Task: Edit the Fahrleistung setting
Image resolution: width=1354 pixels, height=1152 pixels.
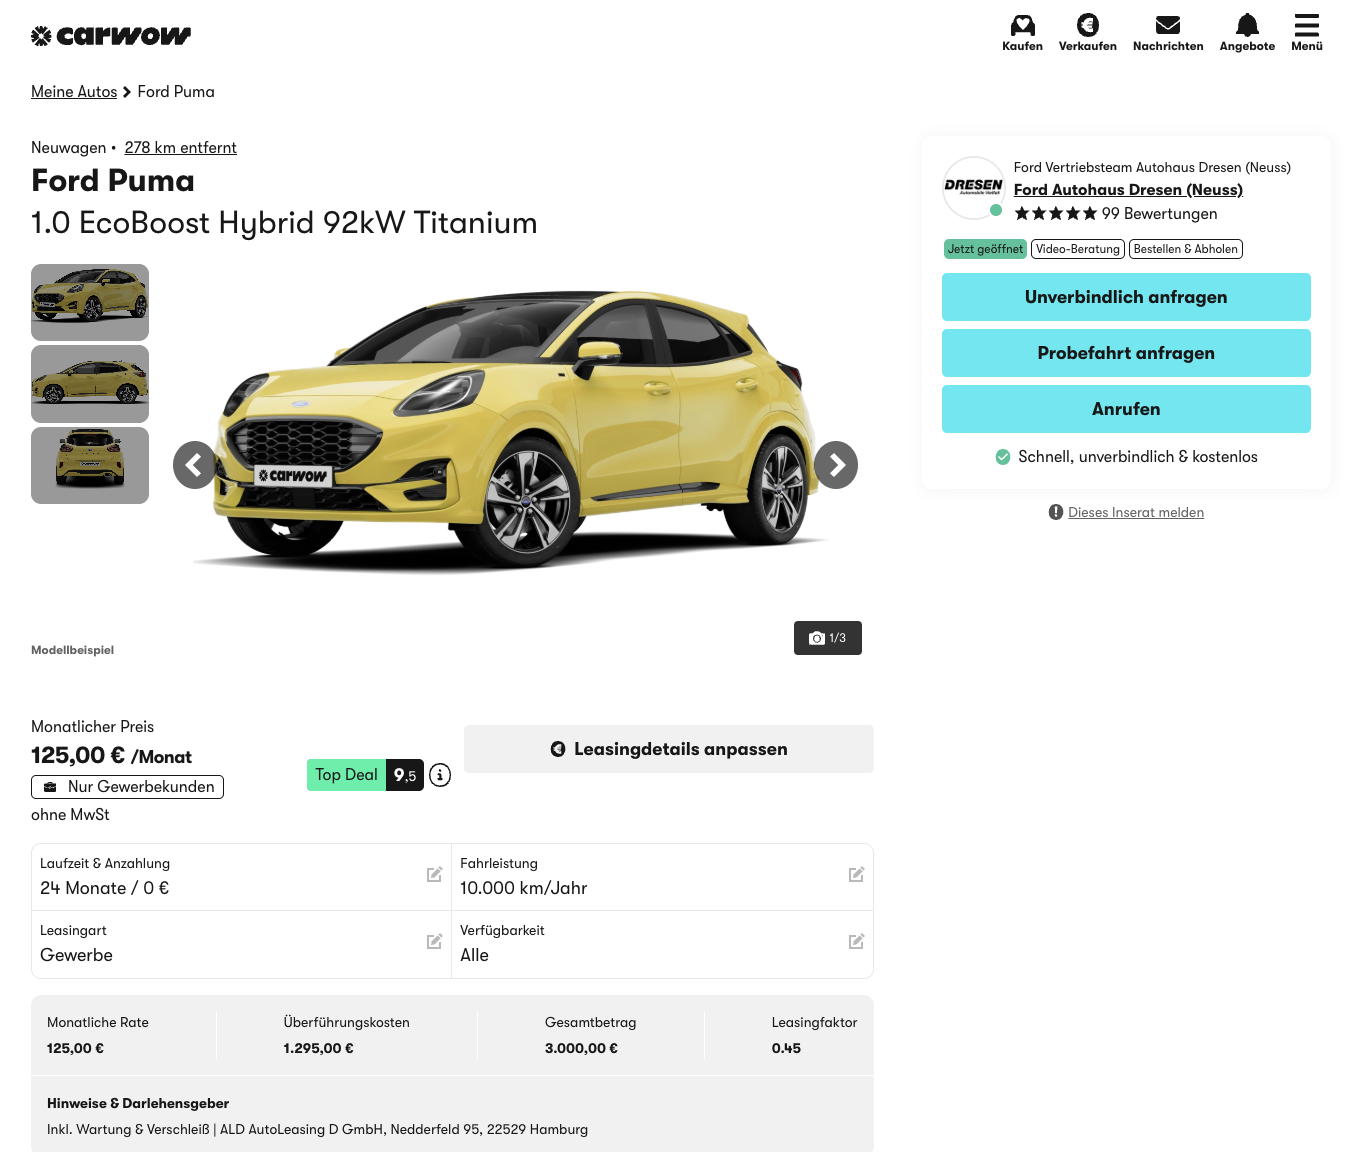Action: click(856, 875)
